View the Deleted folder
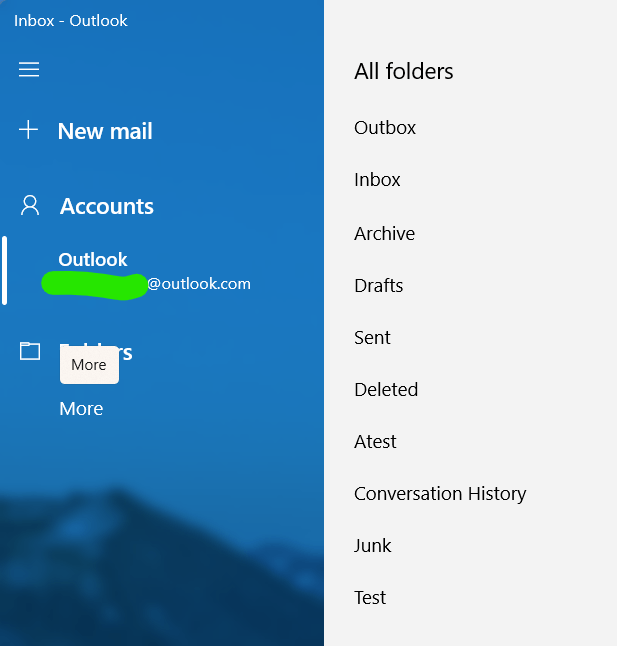 coord(386,390)
